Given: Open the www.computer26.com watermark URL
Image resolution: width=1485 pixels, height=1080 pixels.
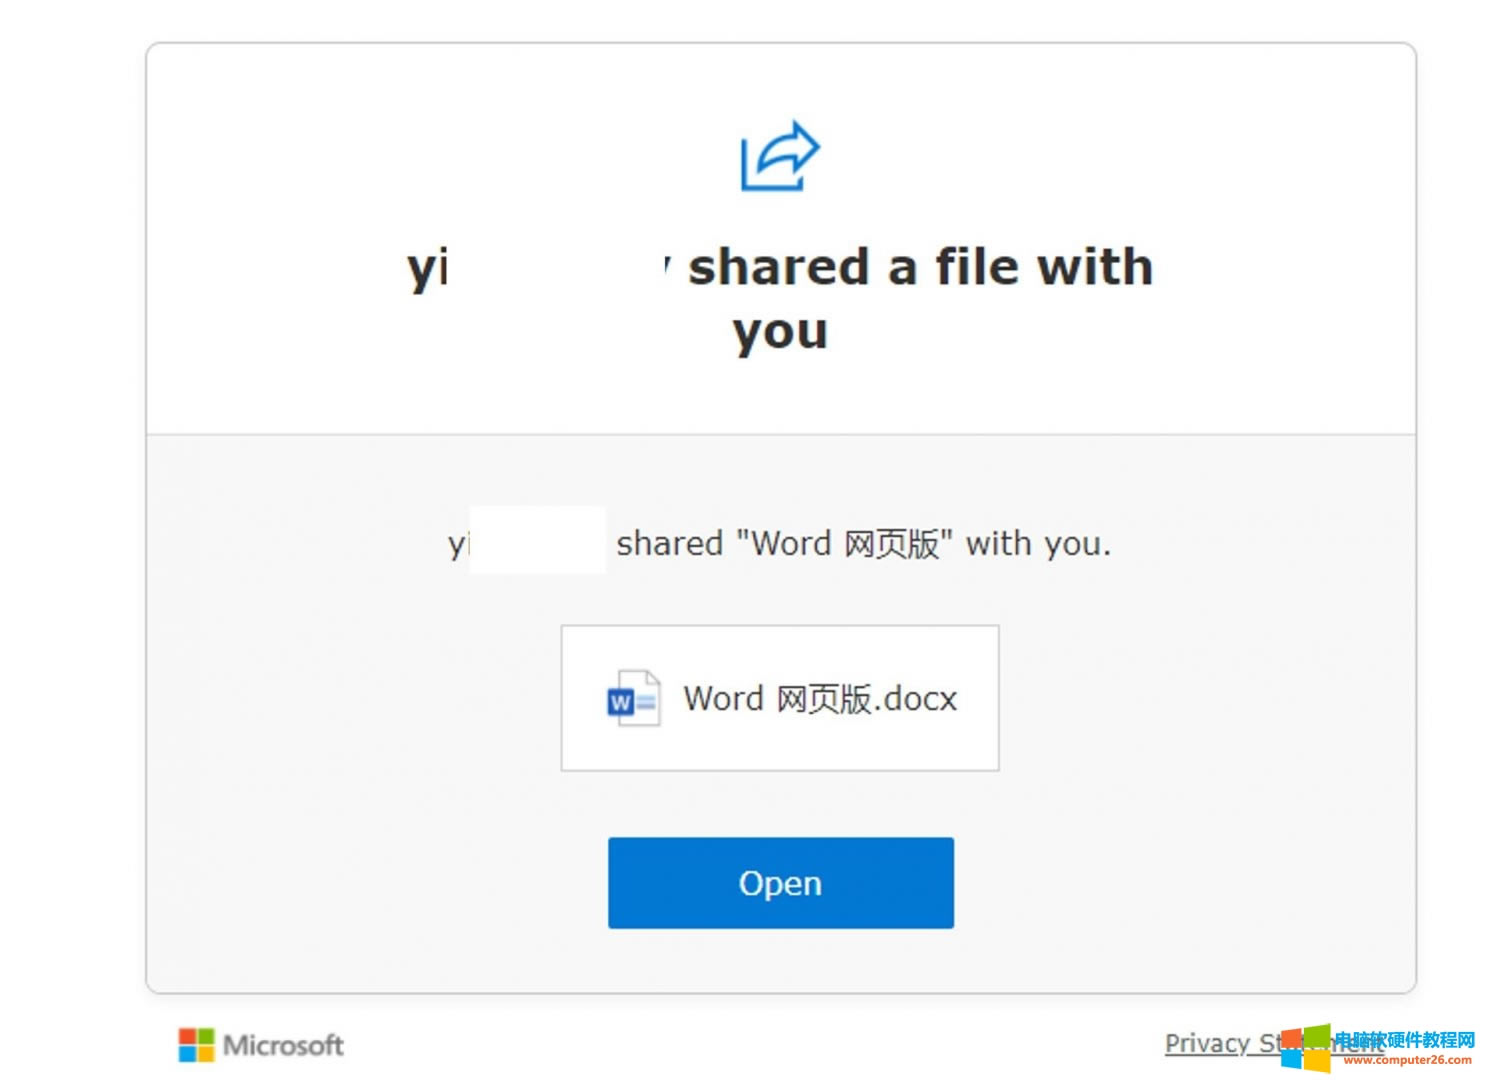Looking at the screenshot, I should pyautogui.click(x=1407, y=1060).
